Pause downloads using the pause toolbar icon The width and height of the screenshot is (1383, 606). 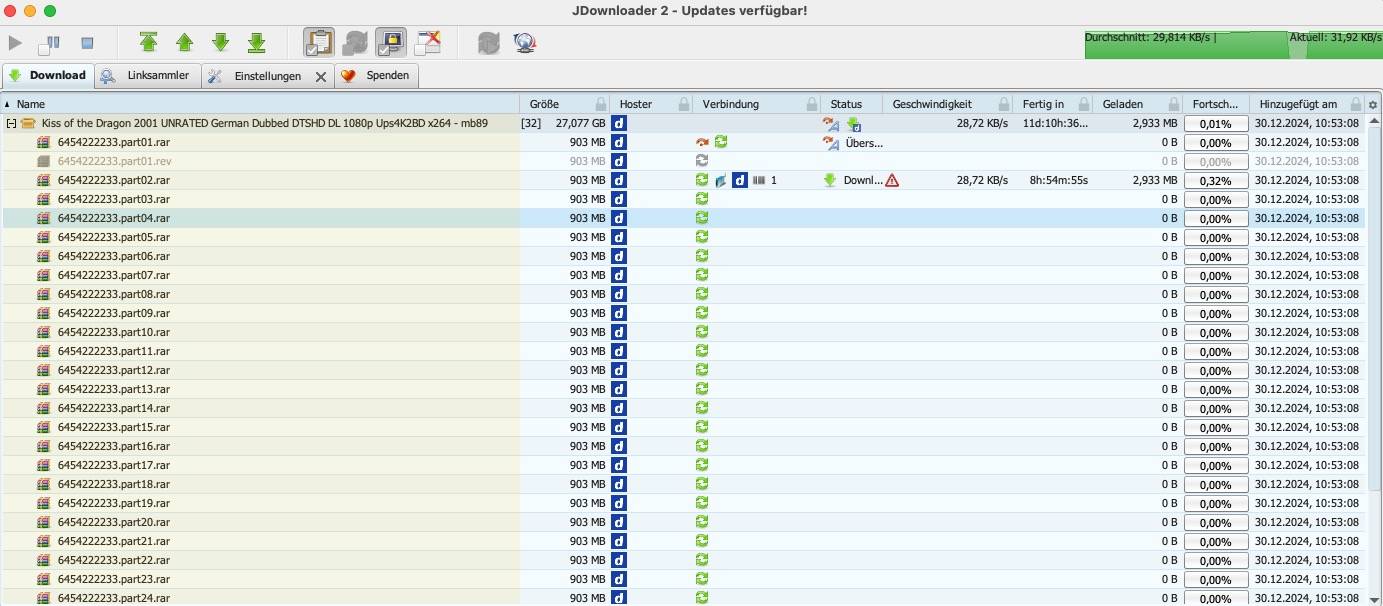click(x=49, y=43)
